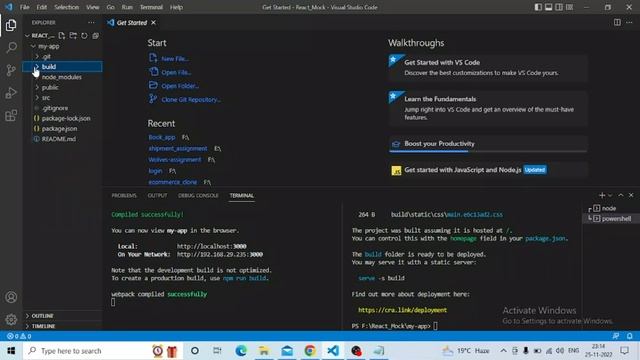Switch to the OUTPUT panel tab

click(x=158, y=196)
